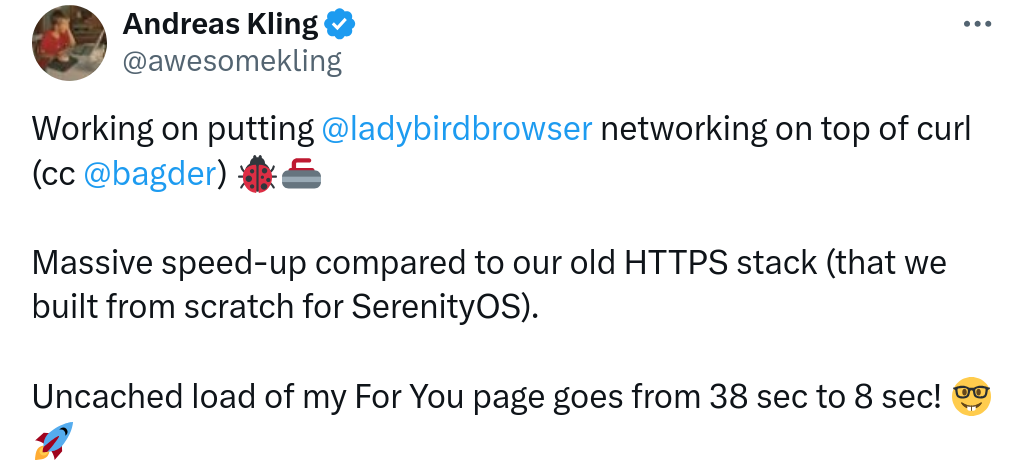The image size is (1026, 466).
Task: Click the "8 sec!" text
Action: pyautogui.click(x=895, y=397)
